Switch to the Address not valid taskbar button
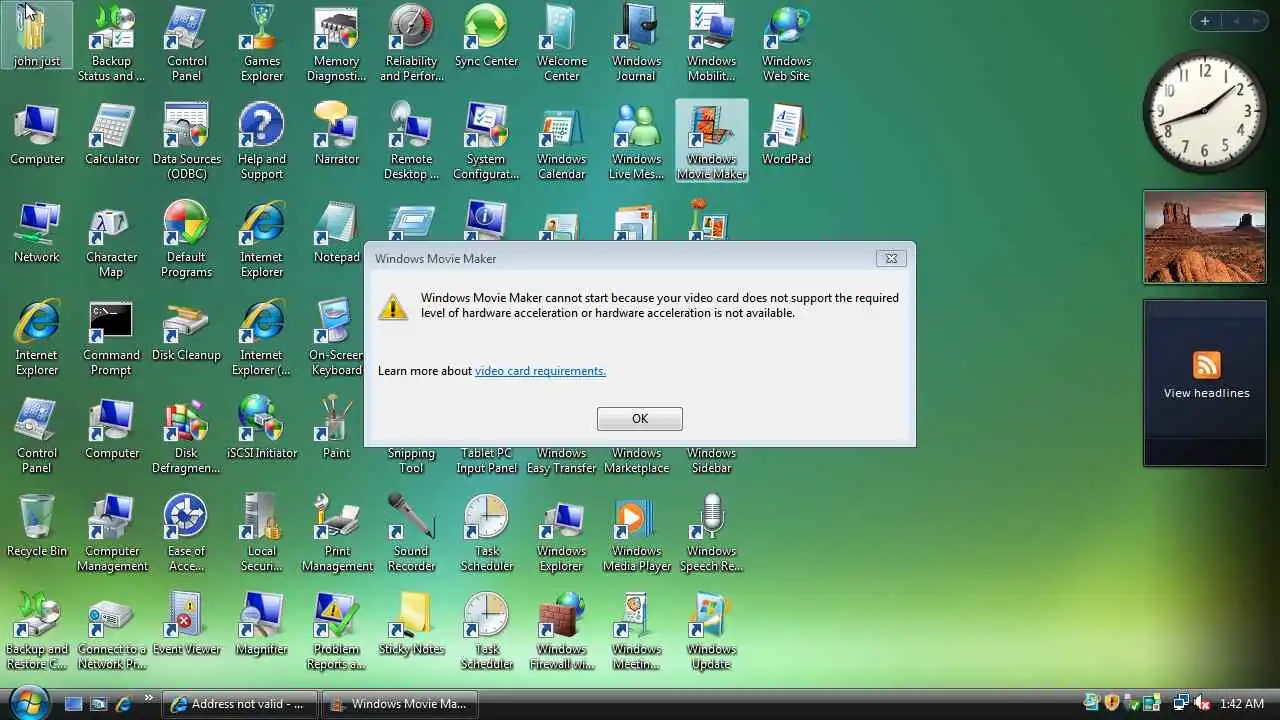 coord(240,704)
